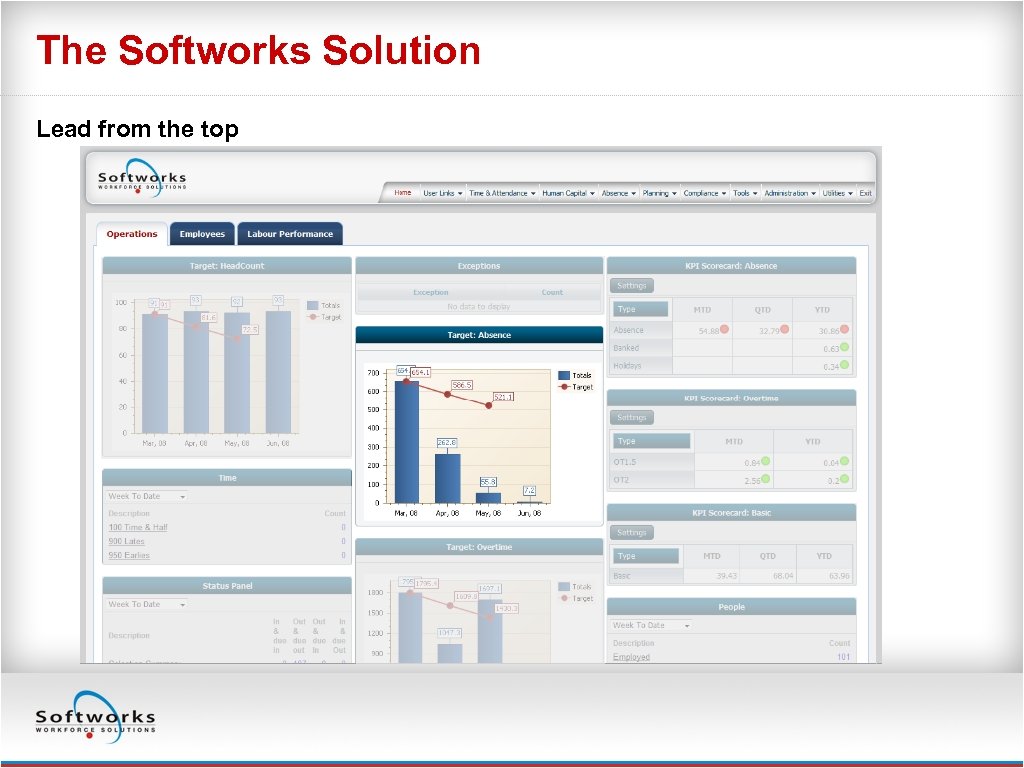The image size is (1024, 768).
Task: Switch to the Employees tab
Action: (x=202, y=233)
